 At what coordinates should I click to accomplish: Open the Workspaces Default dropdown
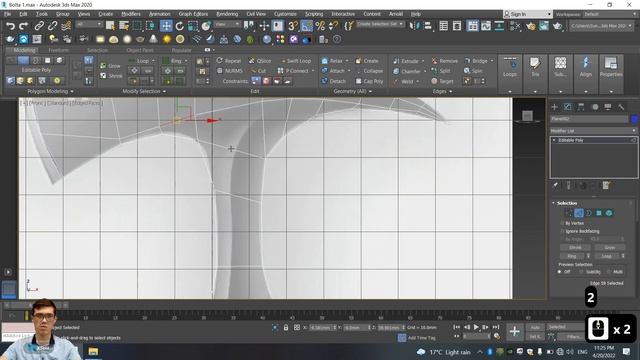point(610,14)
